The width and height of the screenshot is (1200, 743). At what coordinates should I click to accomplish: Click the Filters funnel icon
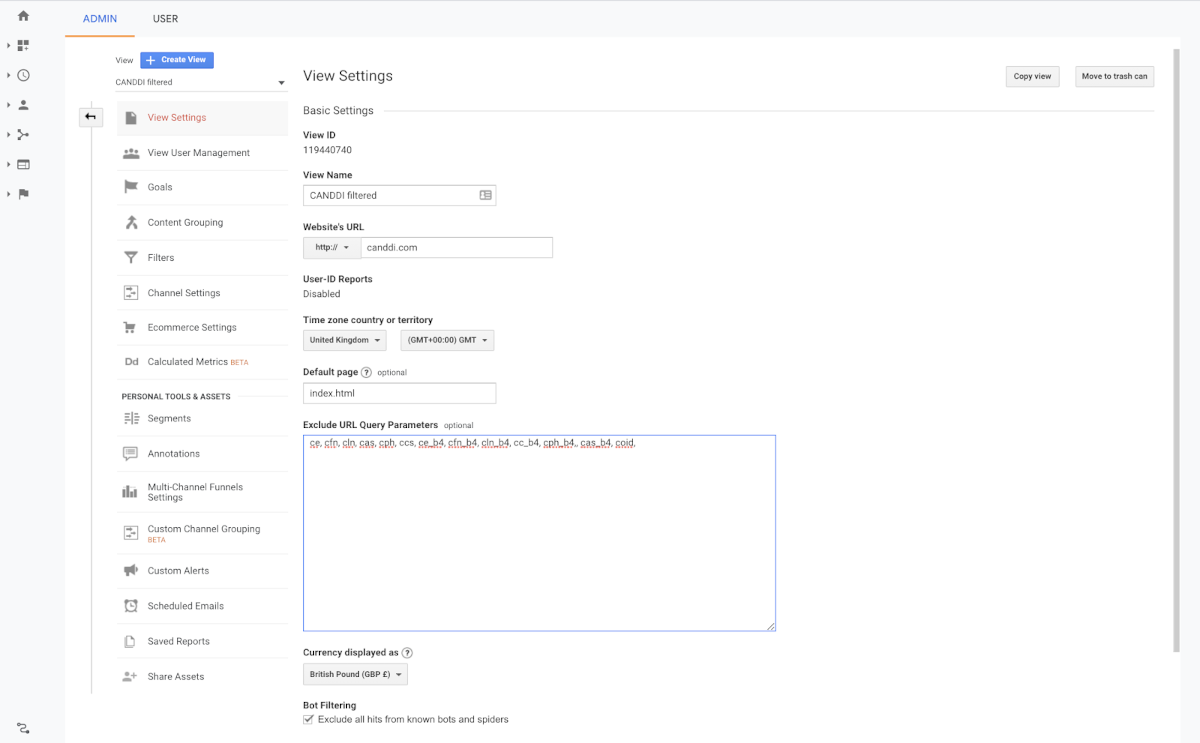coord(130,258)
